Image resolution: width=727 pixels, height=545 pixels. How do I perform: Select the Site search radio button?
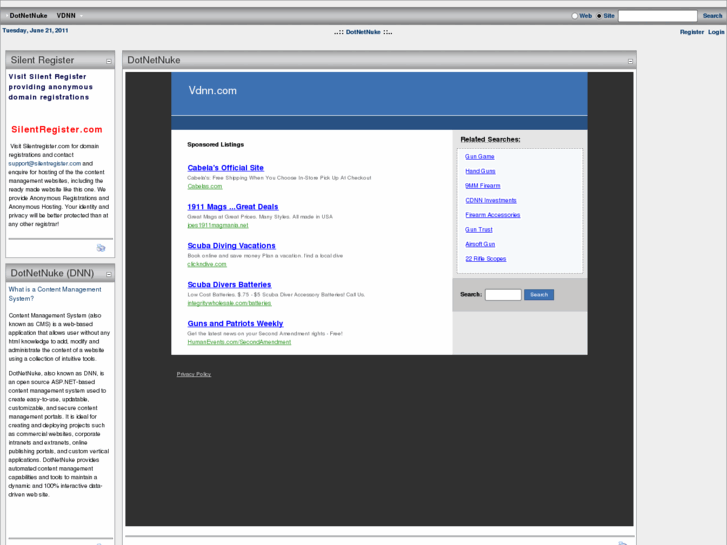[x=599, y=16]
